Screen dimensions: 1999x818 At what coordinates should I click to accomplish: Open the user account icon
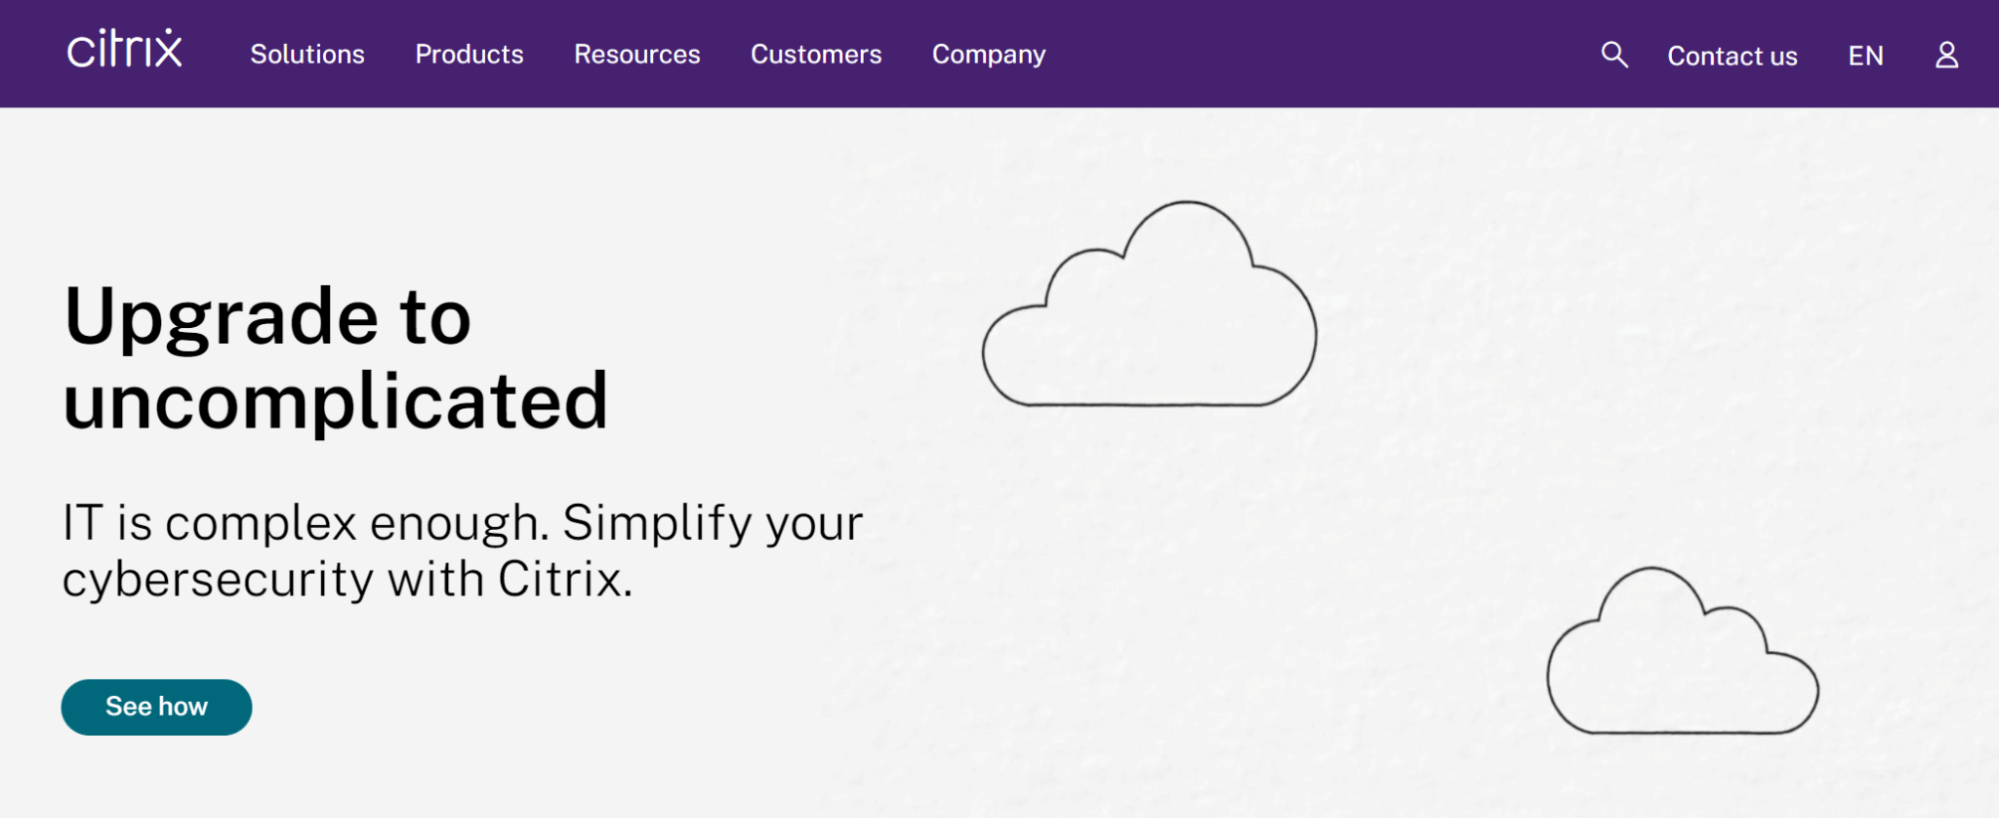(x=1946, y=54)
